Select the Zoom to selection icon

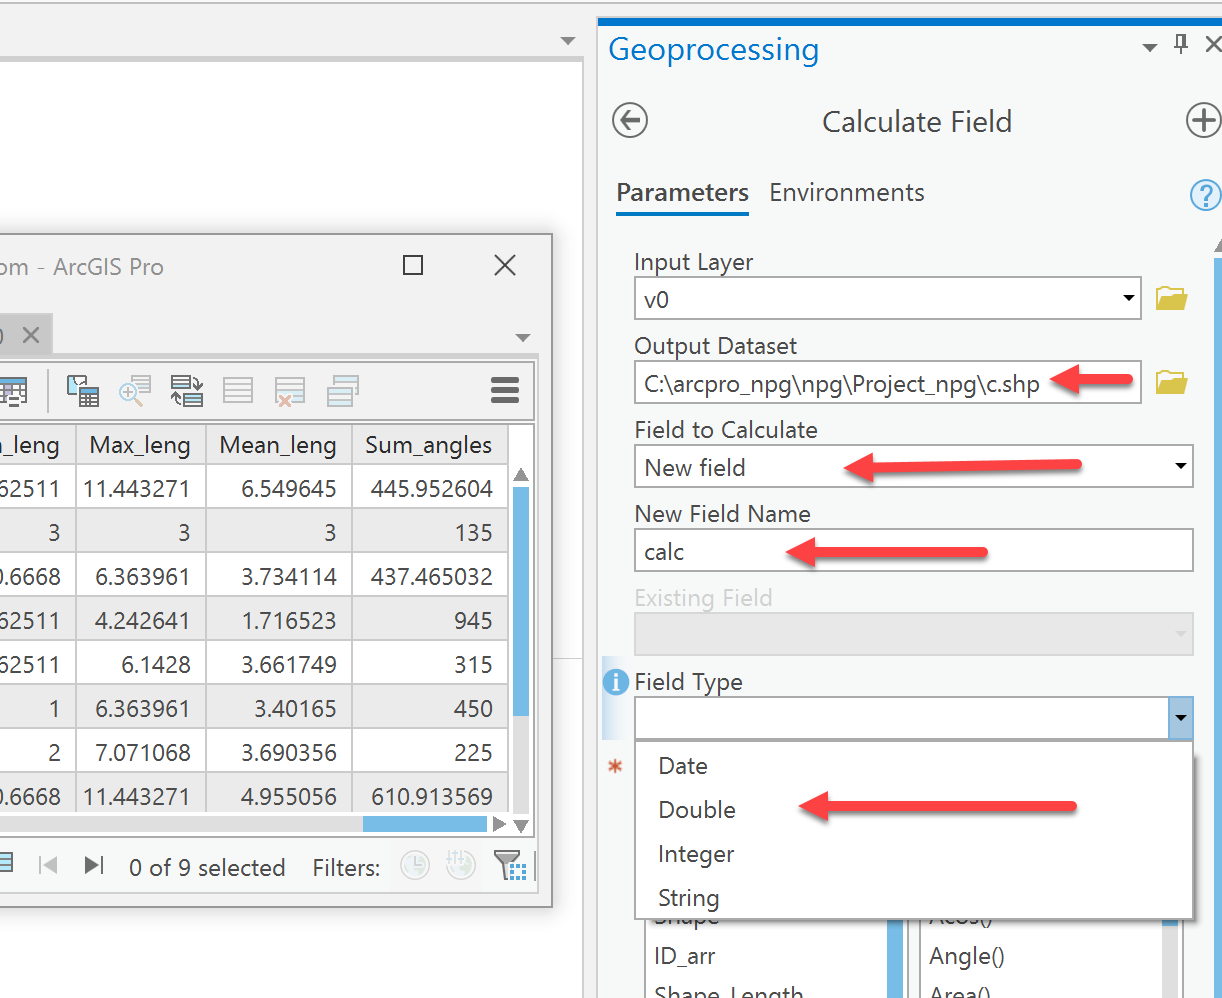tap(134, 390)
